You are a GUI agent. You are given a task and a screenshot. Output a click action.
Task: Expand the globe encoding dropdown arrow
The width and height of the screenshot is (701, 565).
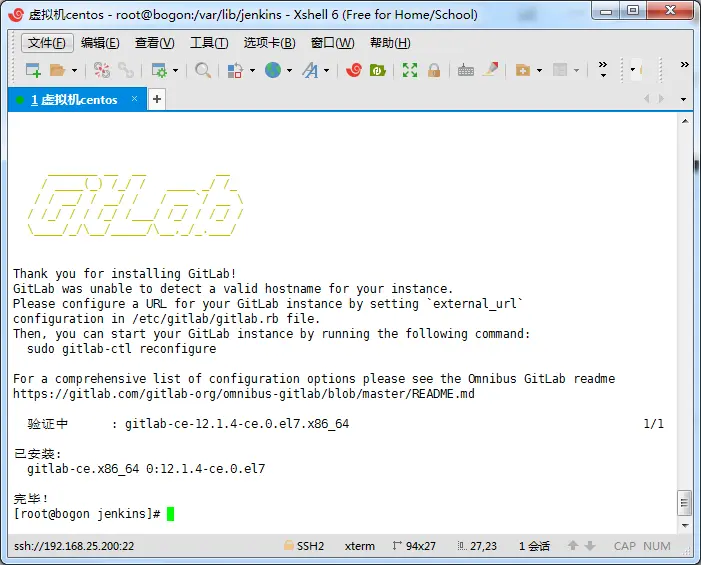(289, 71)
